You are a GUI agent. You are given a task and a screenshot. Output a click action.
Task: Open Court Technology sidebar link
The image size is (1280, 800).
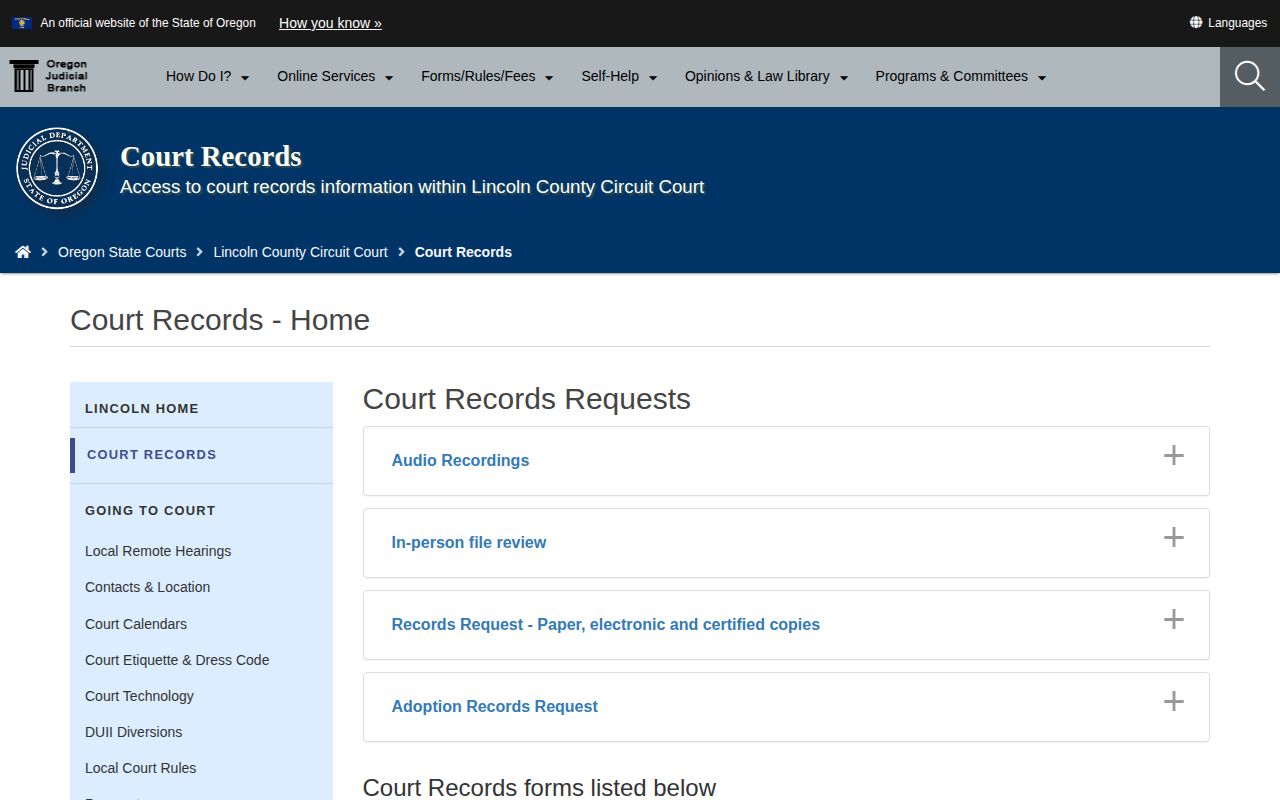point(139,696)
